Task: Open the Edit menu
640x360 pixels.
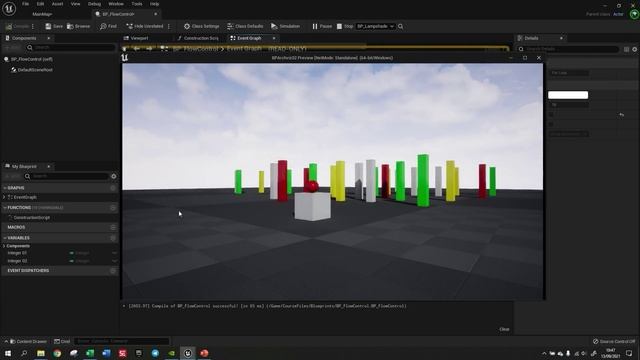Action: pyautogui.click(x=40, y=4)
